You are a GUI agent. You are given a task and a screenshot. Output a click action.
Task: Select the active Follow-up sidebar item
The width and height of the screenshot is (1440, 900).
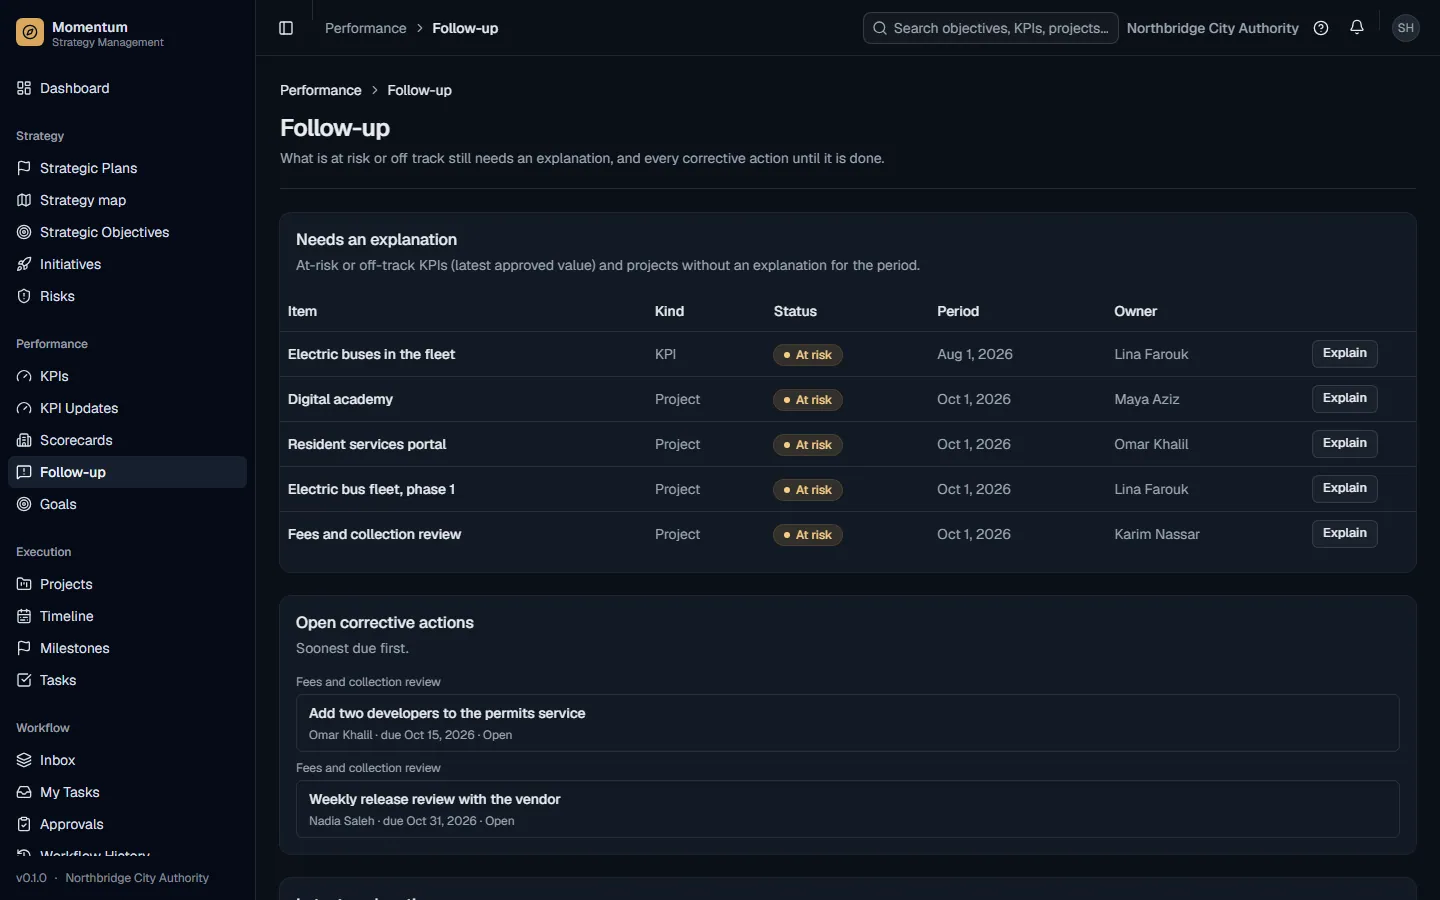tap(127, 472)
